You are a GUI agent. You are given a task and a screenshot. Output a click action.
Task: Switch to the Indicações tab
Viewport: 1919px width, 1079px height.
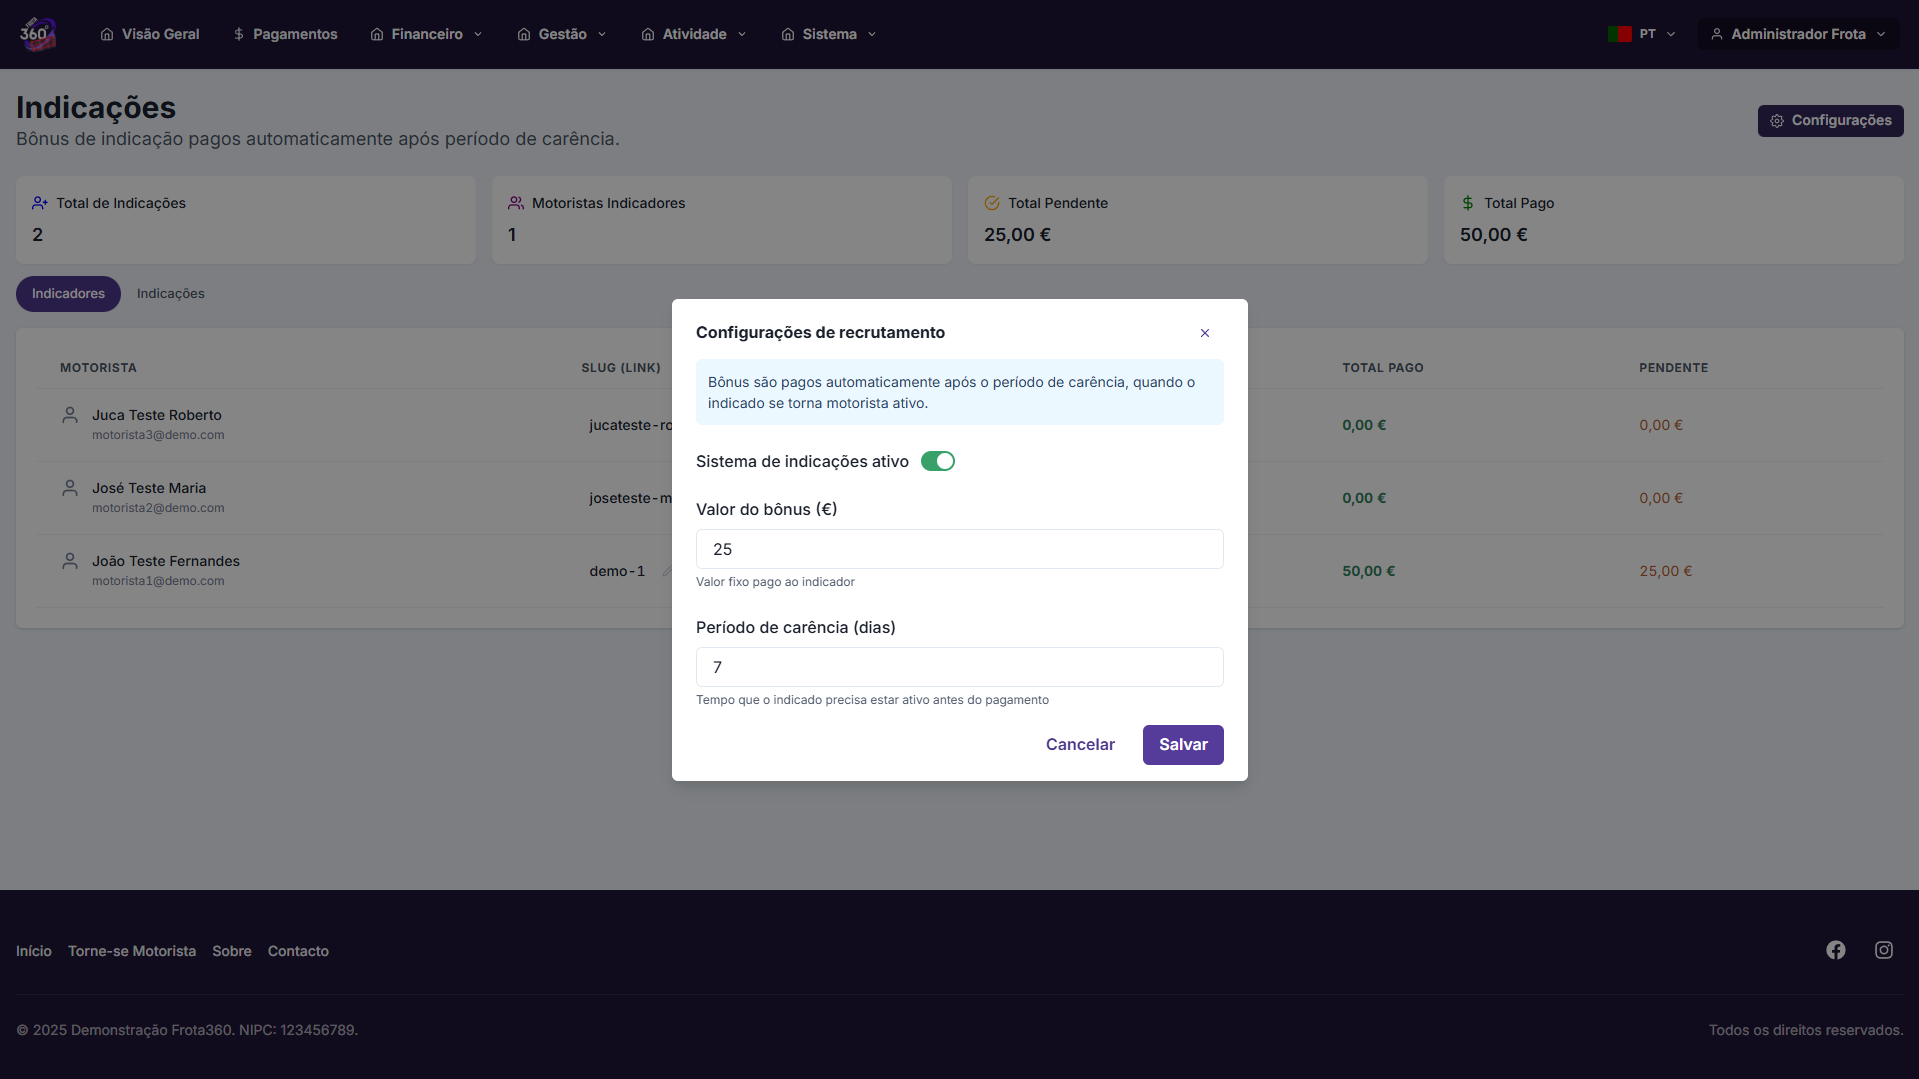click(x=170, y=294)
